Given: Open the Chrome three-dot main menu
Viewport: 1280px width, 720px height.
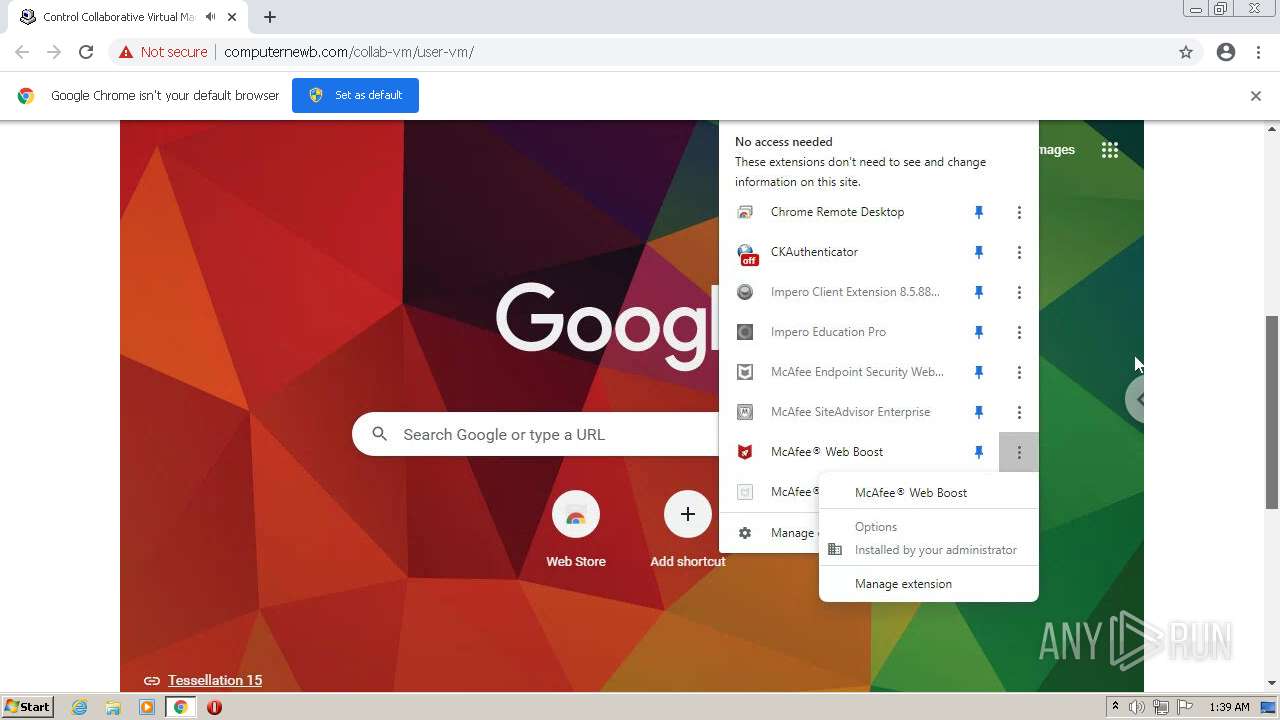Looking at the screenshot, I should coord(1259,52).
